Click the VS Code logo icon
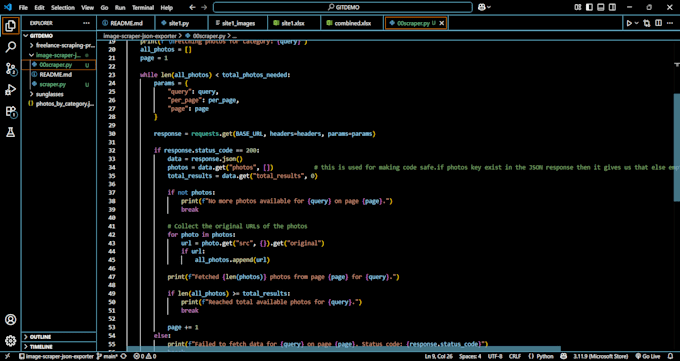Image resolution: width=680 pixels, height=361 pixels. pos(7,7)
